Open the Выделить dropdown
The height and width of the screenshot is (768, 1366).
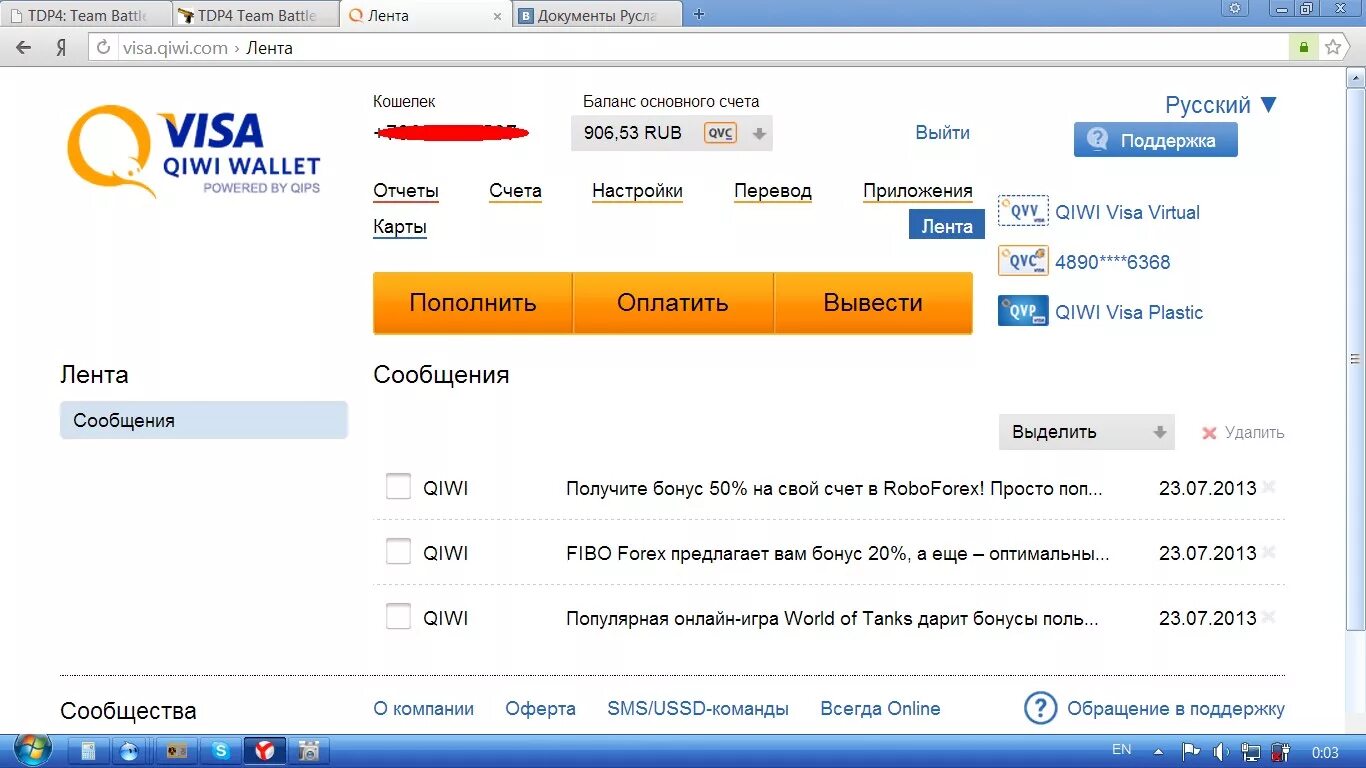pyautogui.click(x=1086, y=432)
